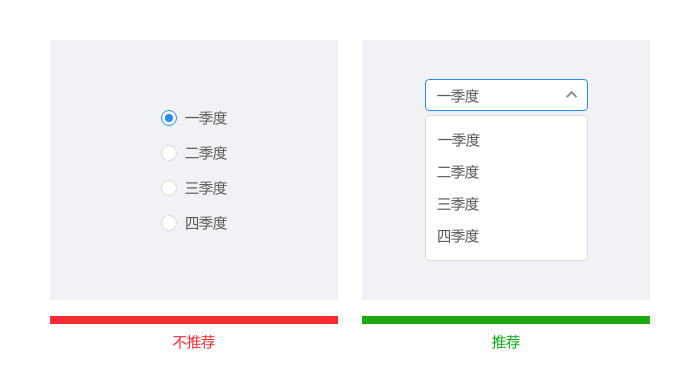
Task: Click the red indicator bar
Action: 194,320
